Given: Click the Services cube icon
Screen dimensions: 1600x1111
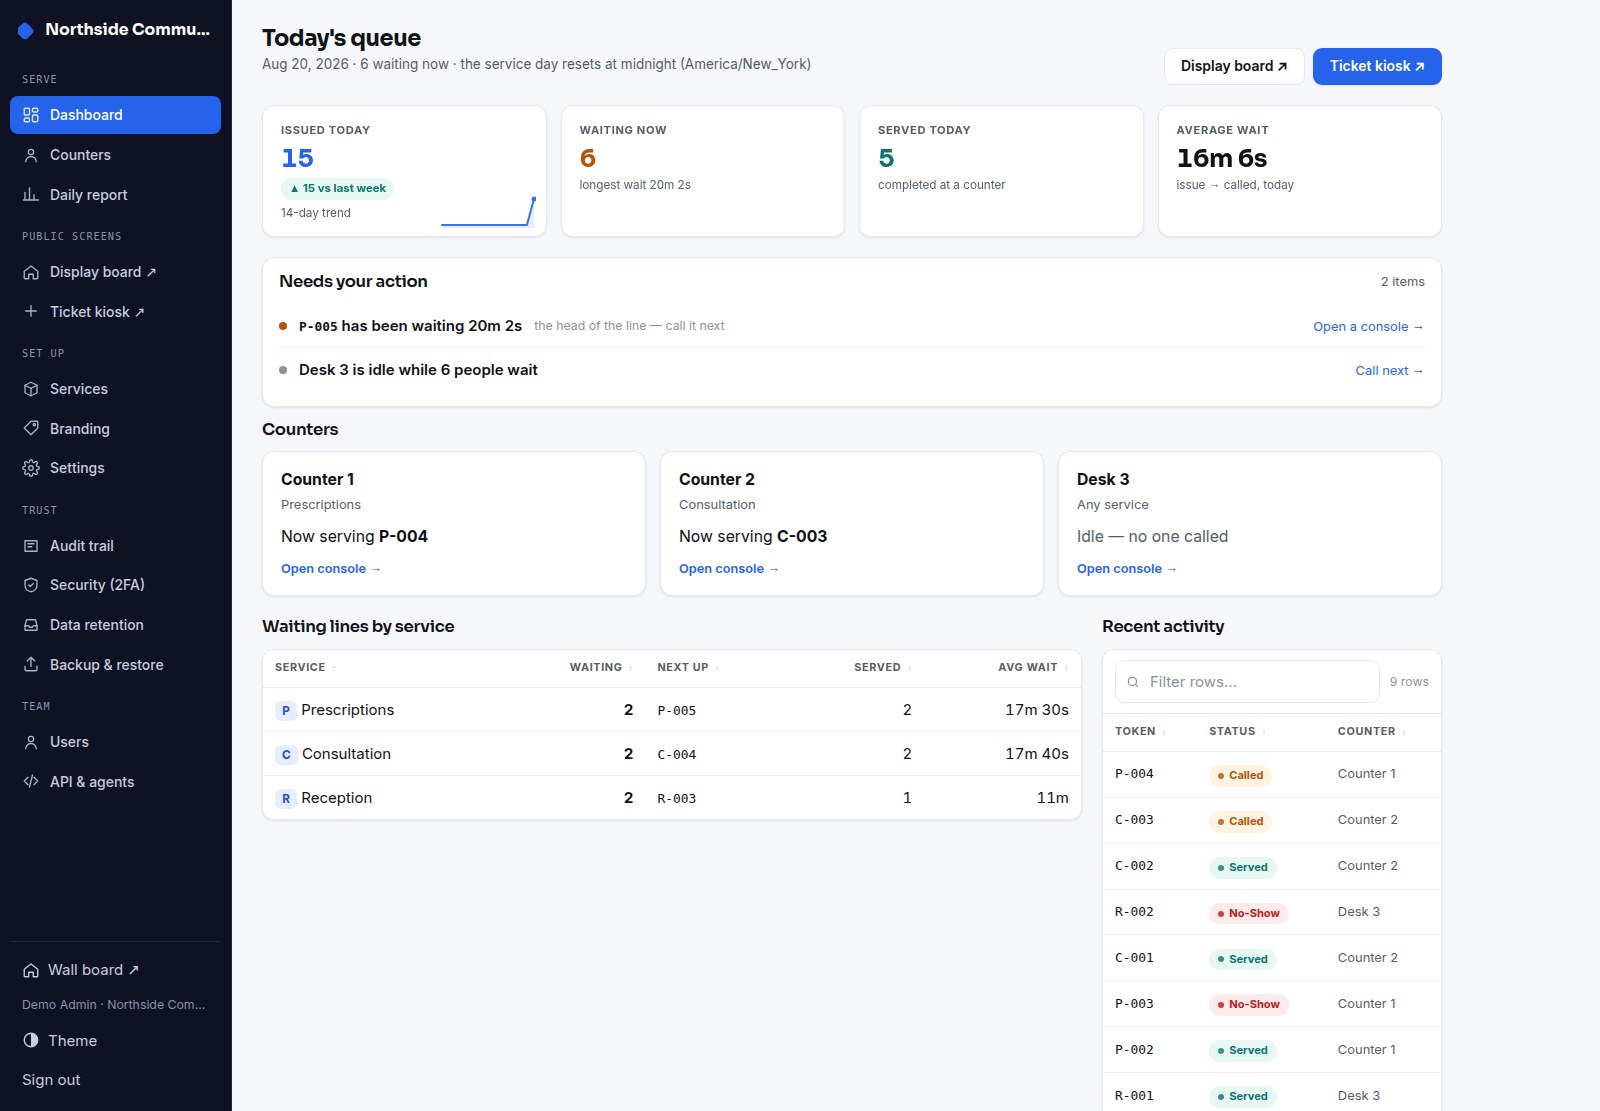Looking at the screenshot, I should tap(31, 389).
